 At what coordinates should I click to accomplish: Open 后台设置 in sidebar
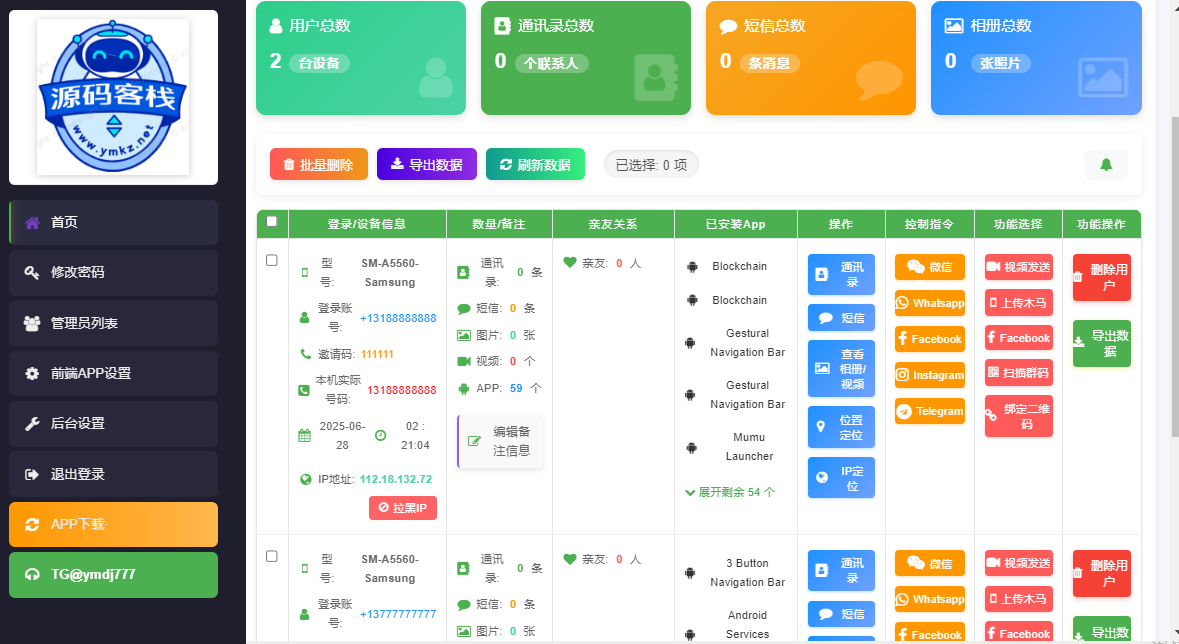[x=114, y=424]
